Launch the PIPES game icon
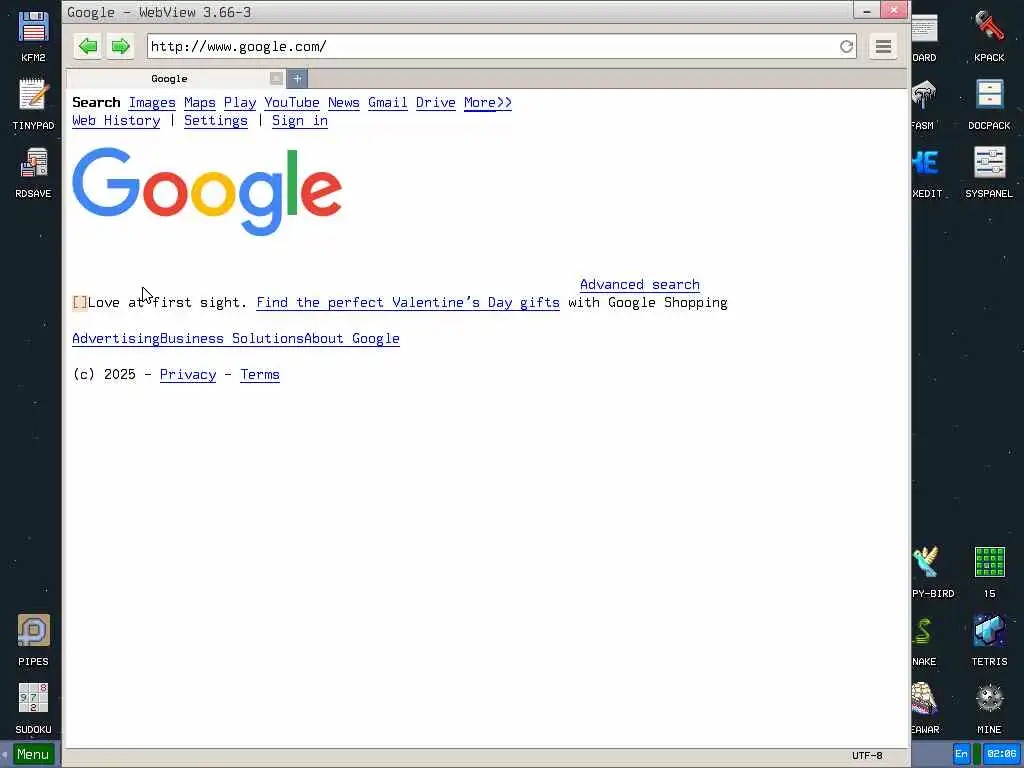 (x=33, y=640)
